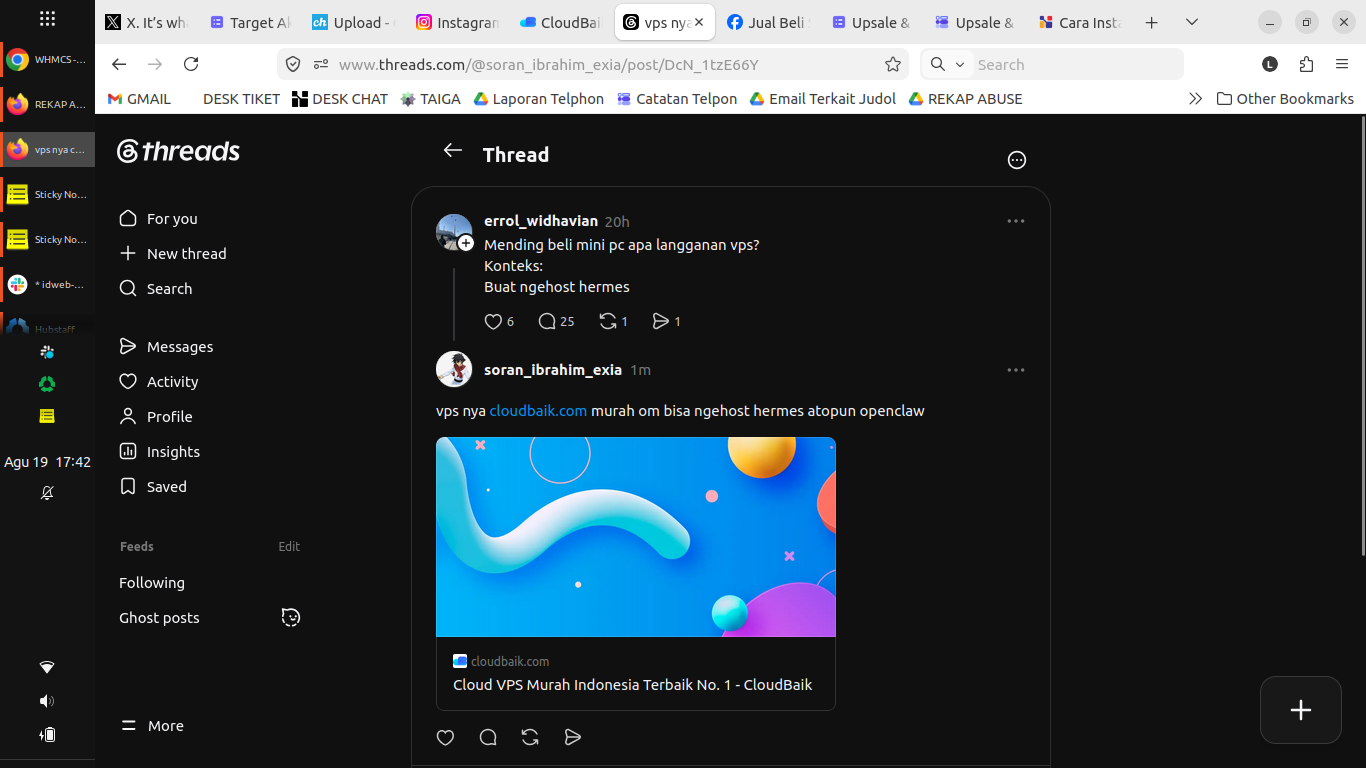Open the REKAP ABUSE bookmark
The height and width of the screenshot is (768, 1366).
[965, 99]
